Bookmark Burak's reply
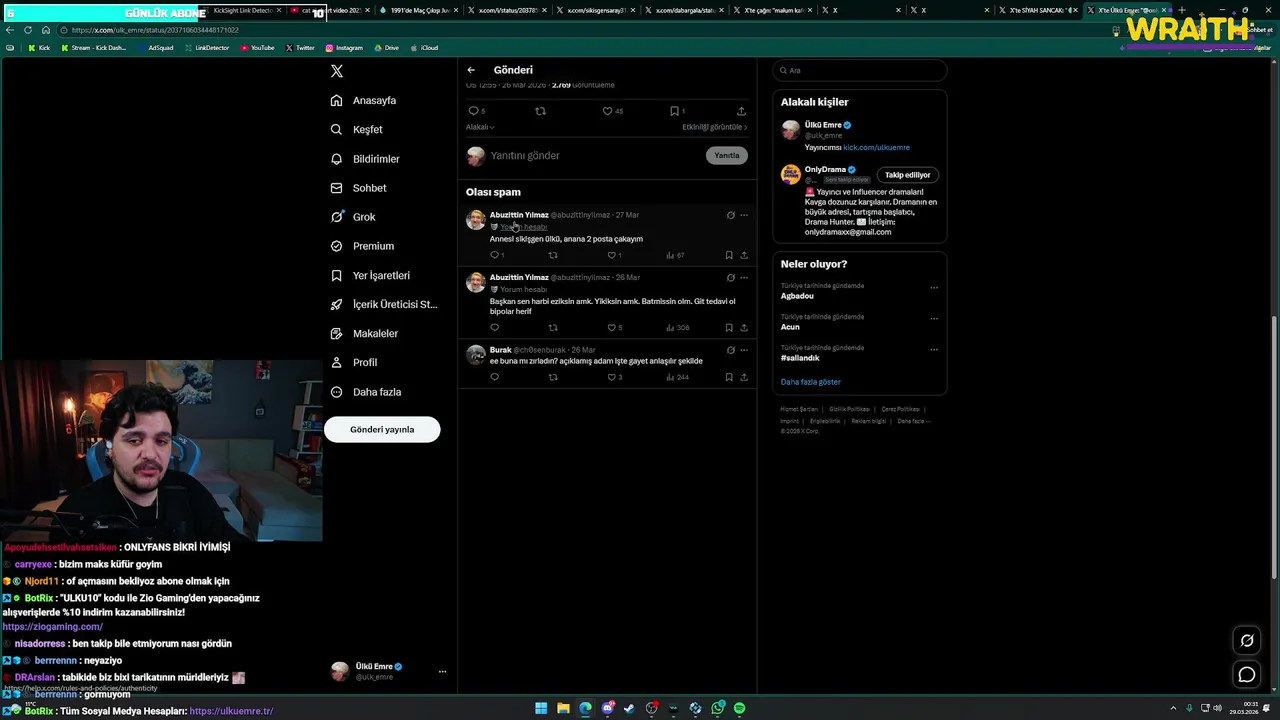Screen dimensions: 1280x720 (x=729, y=377)
